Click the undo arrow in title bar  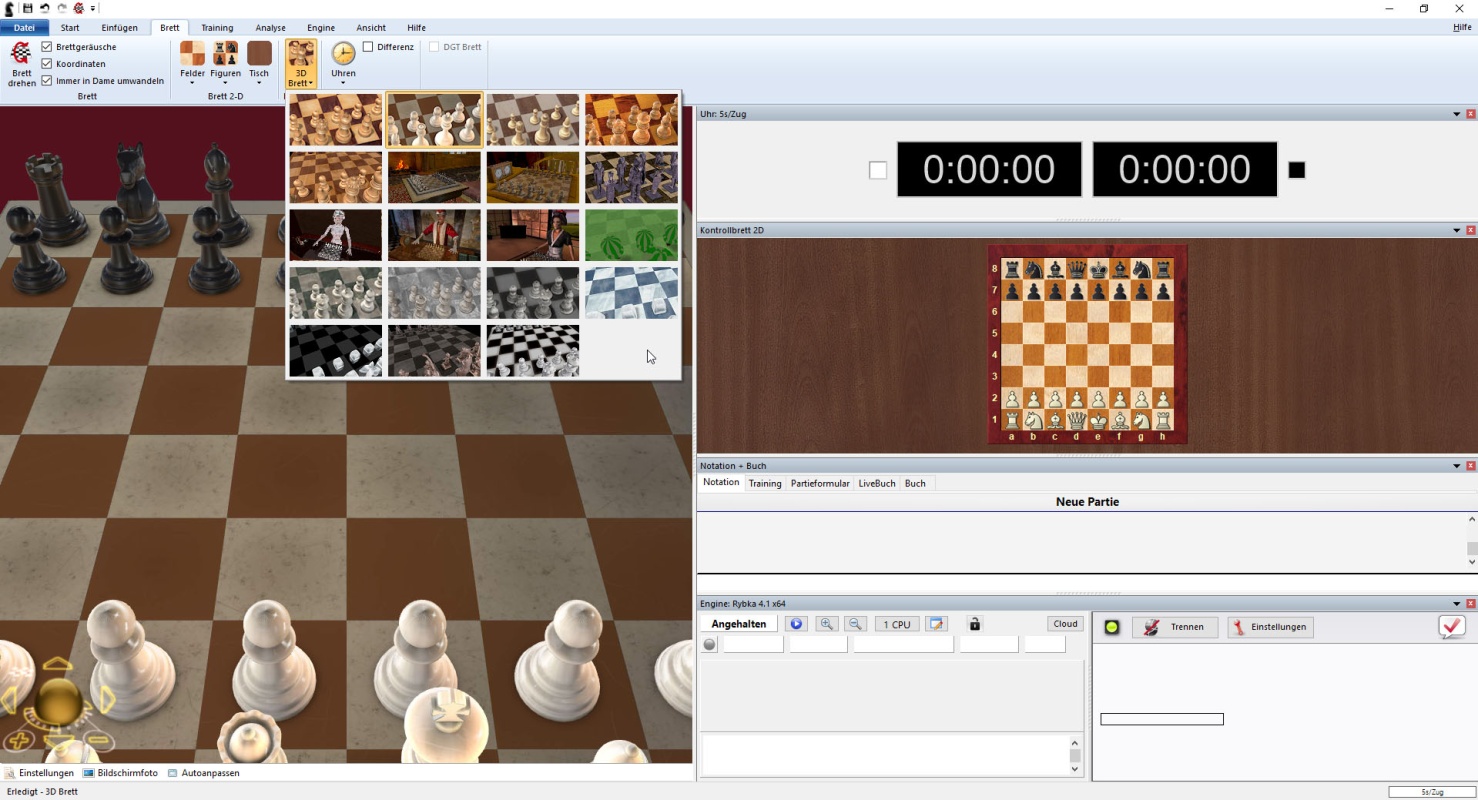(45, 8)
